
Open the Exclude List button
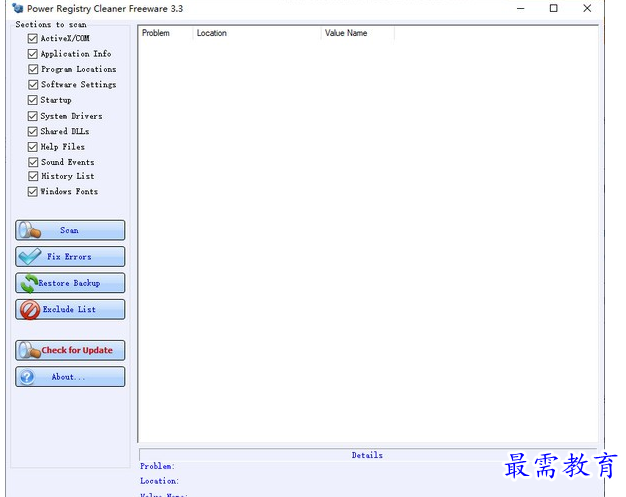point(70,309)
